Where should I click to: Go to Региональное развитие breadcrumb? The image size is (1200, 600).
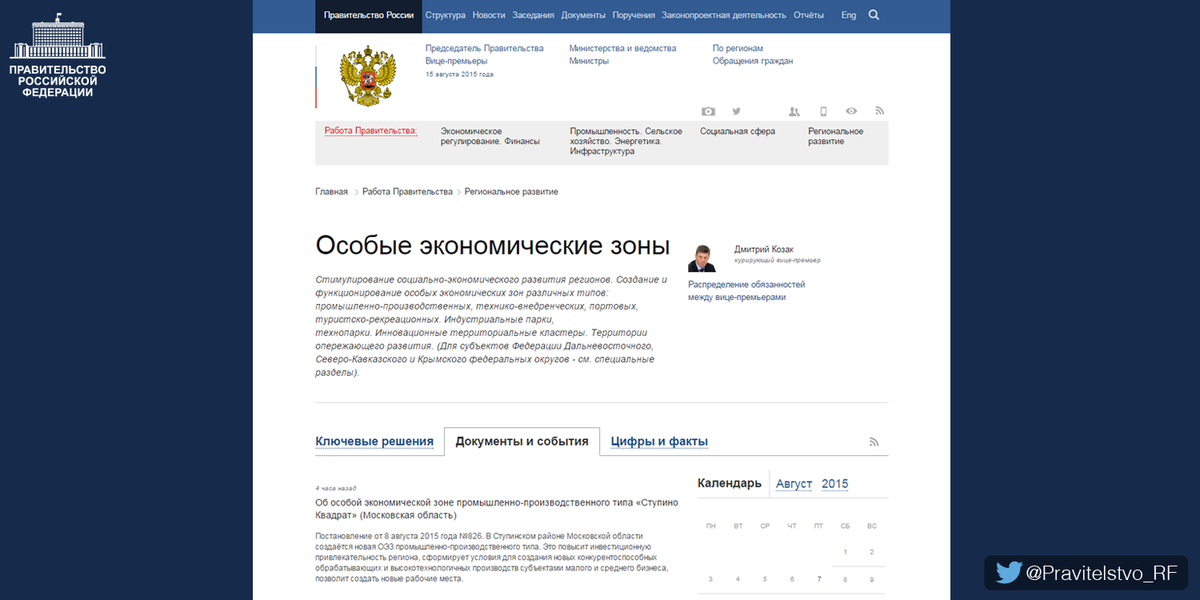[x=511, y=191]
